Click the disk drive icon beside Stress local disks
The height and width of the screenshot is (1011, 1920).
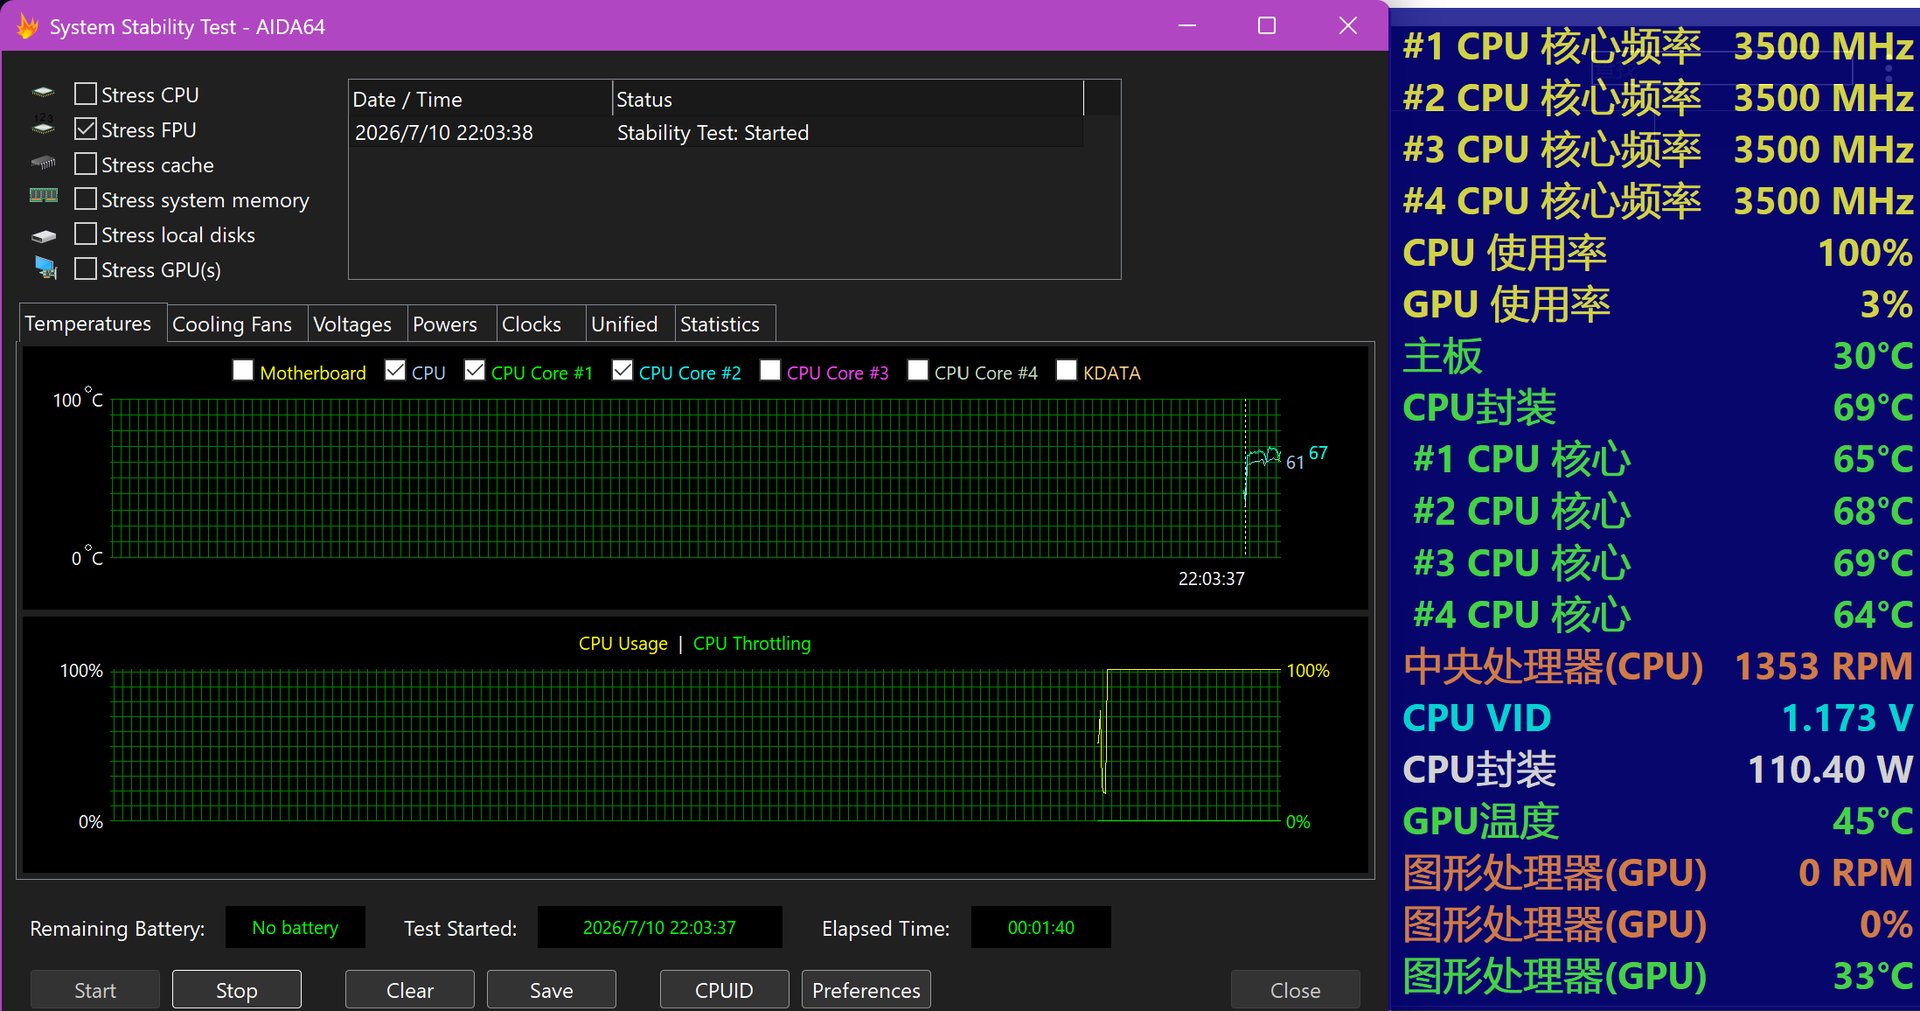[x=43, y=236]
